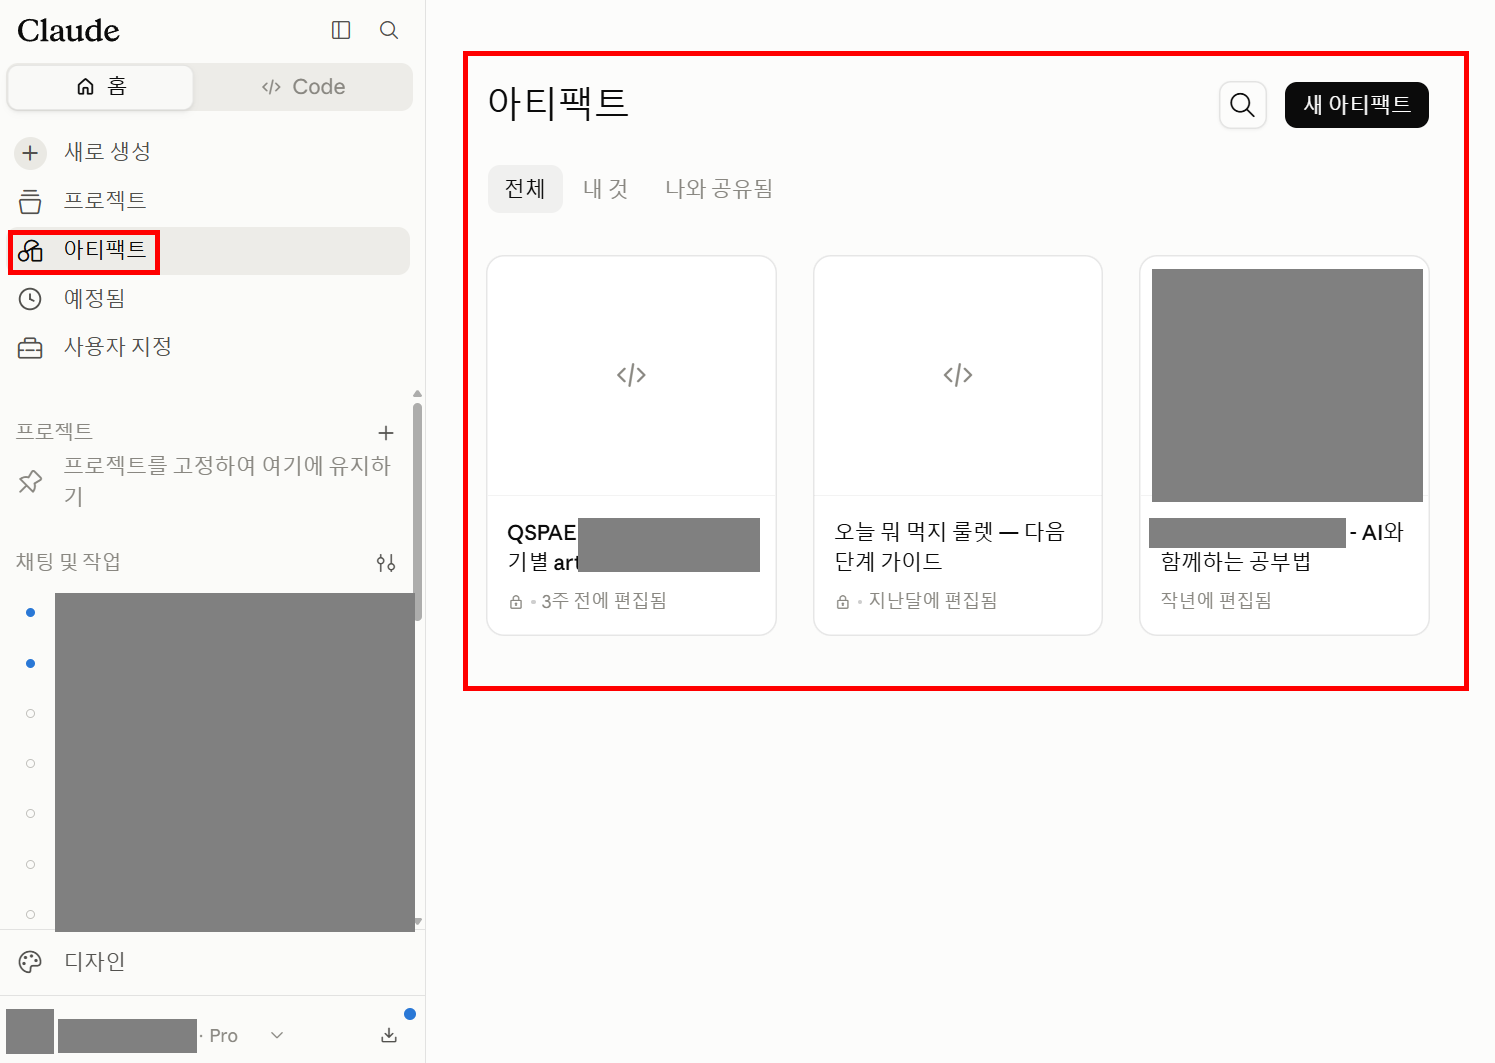Search artifacts with the magnifier button
This screenshot has height=1063, width=1495.
point(1243,105)
